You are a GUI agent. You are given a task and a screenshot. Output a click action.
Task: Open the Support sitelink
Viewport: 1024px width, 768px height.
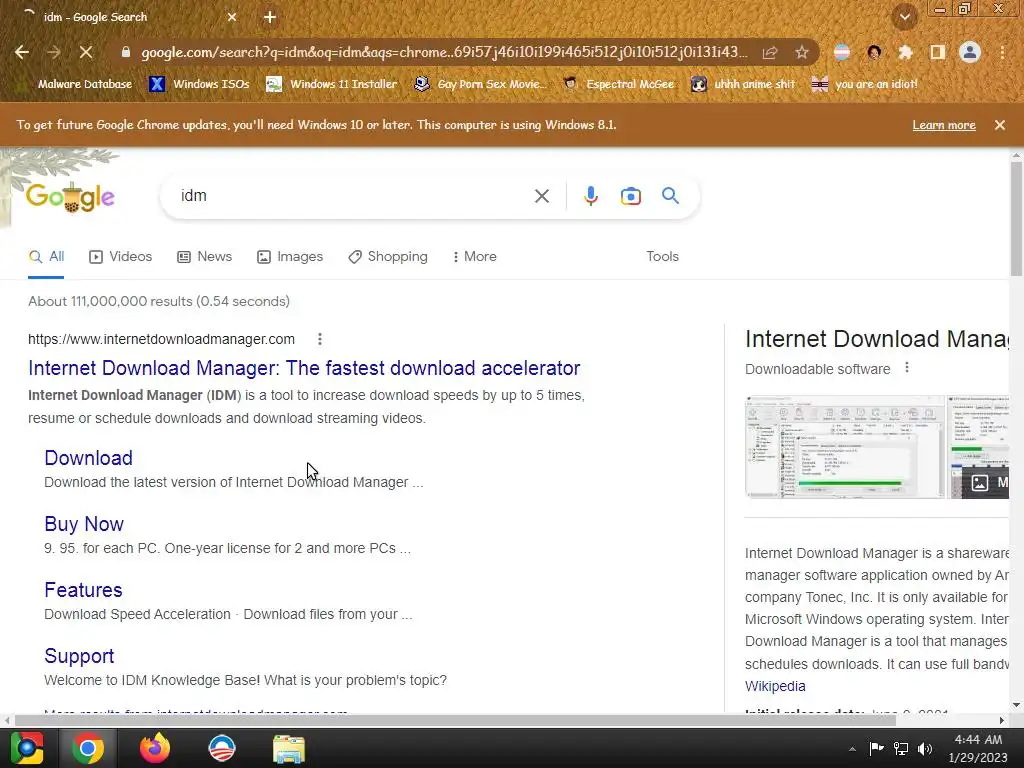pos(79,656)
